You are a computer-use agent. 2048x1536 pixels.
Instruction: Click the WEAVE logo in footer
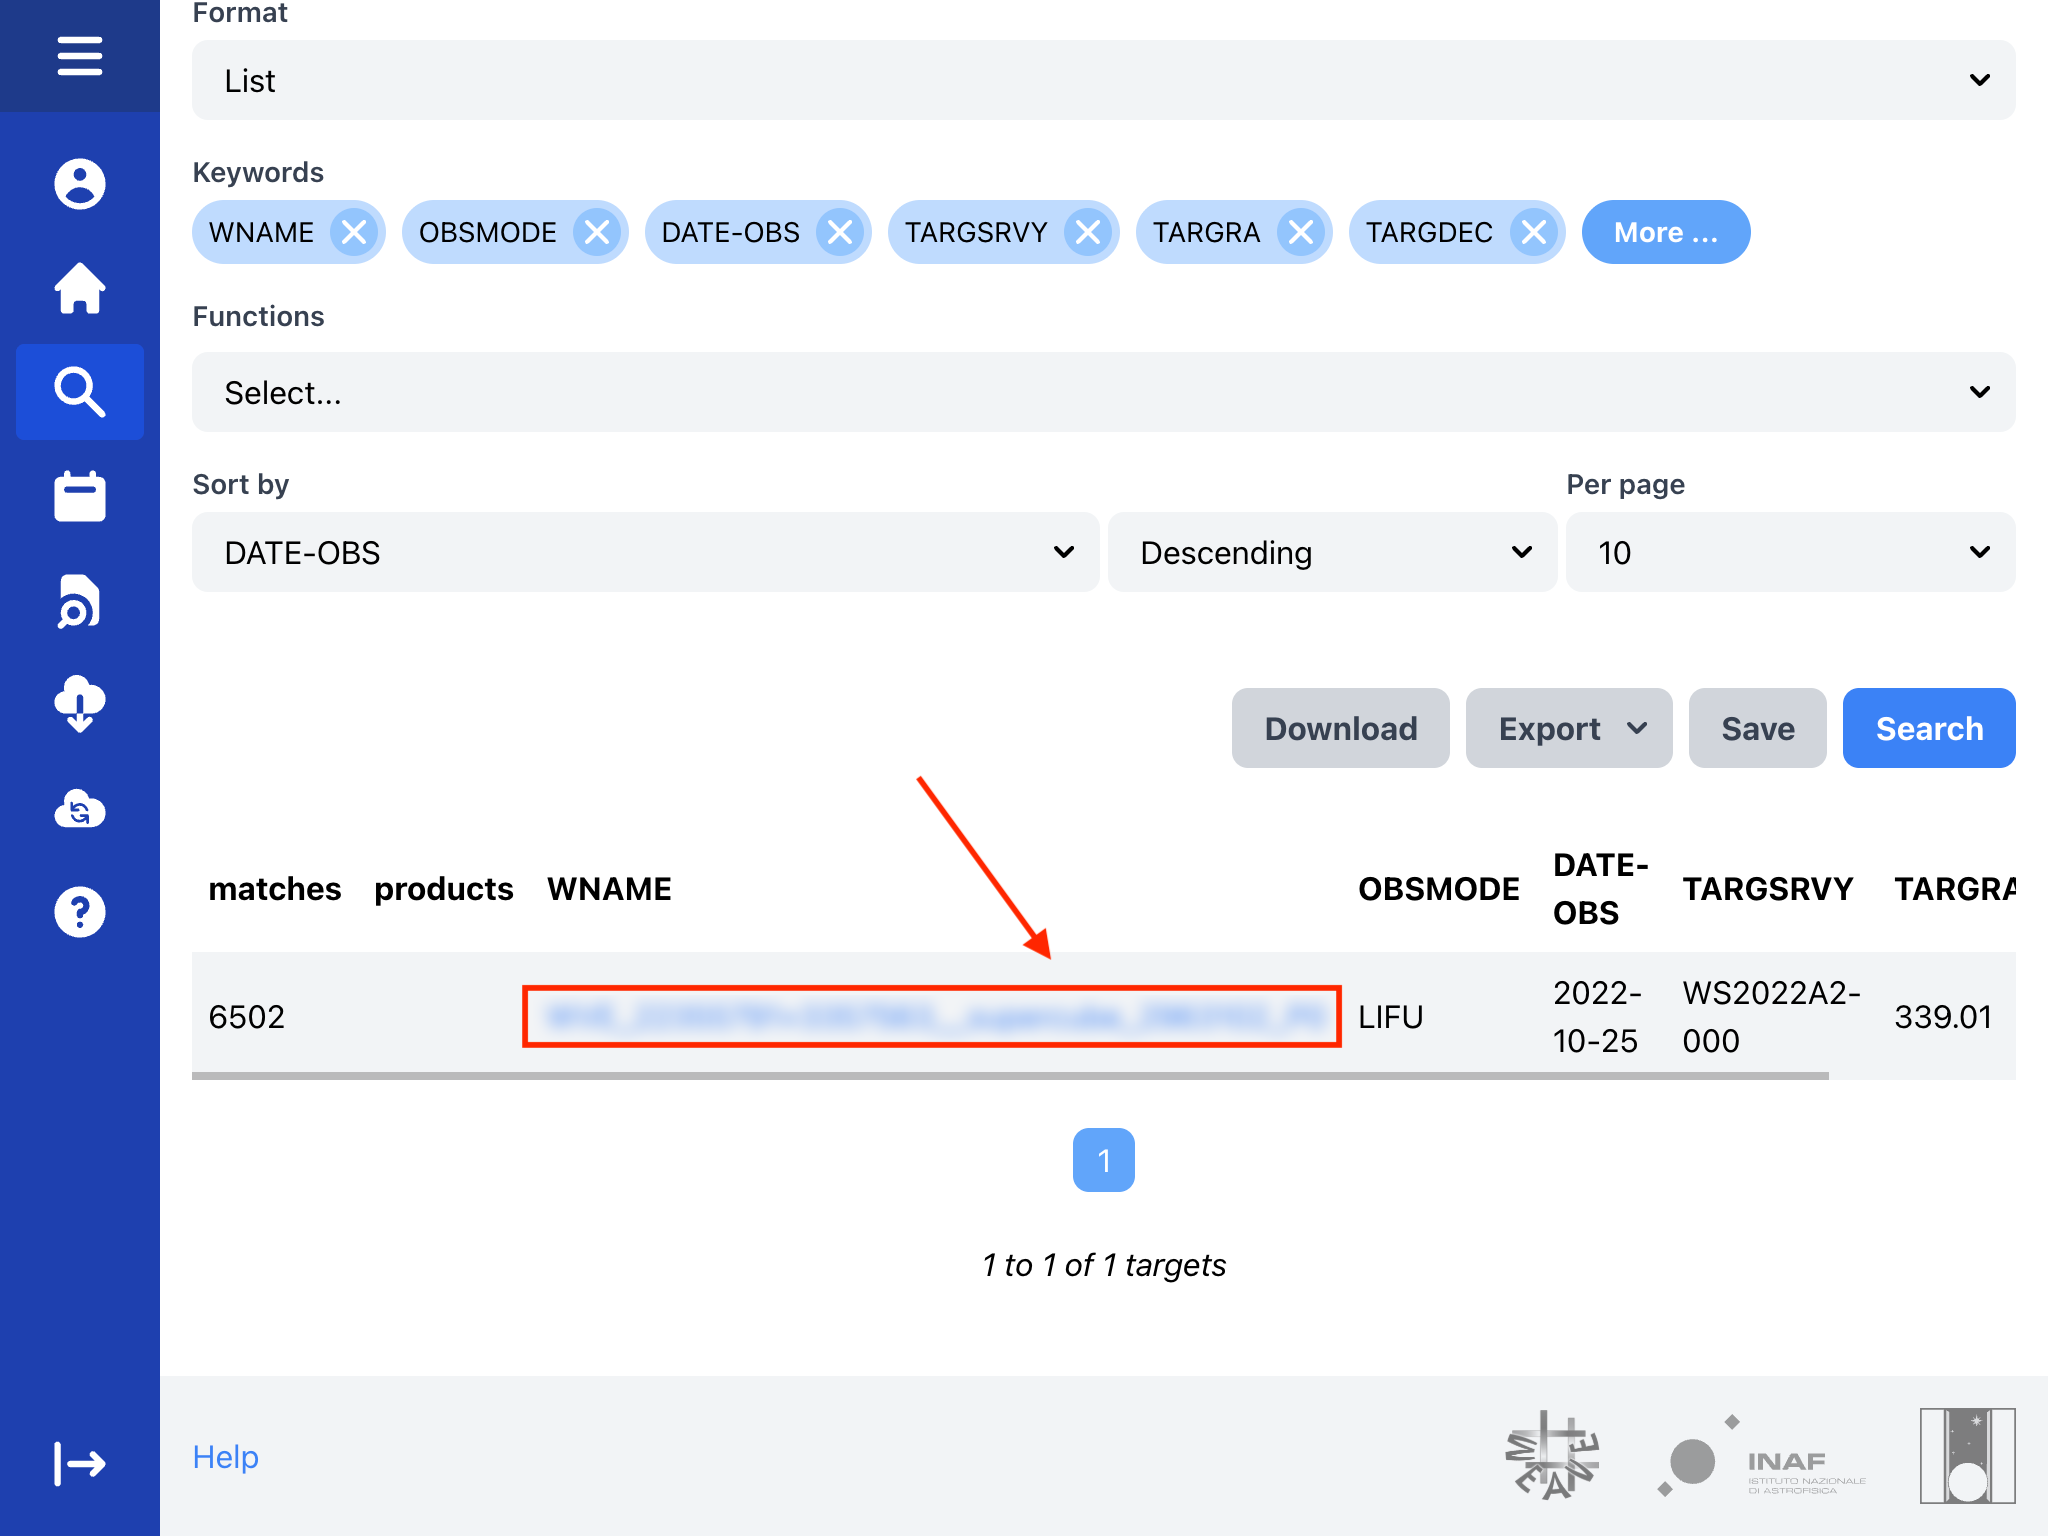(x=1552, y=1456)
